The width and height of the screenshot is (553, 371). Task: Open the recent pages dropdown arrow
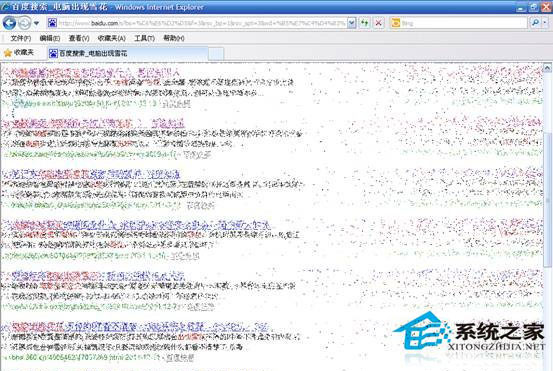click(36, 24)
